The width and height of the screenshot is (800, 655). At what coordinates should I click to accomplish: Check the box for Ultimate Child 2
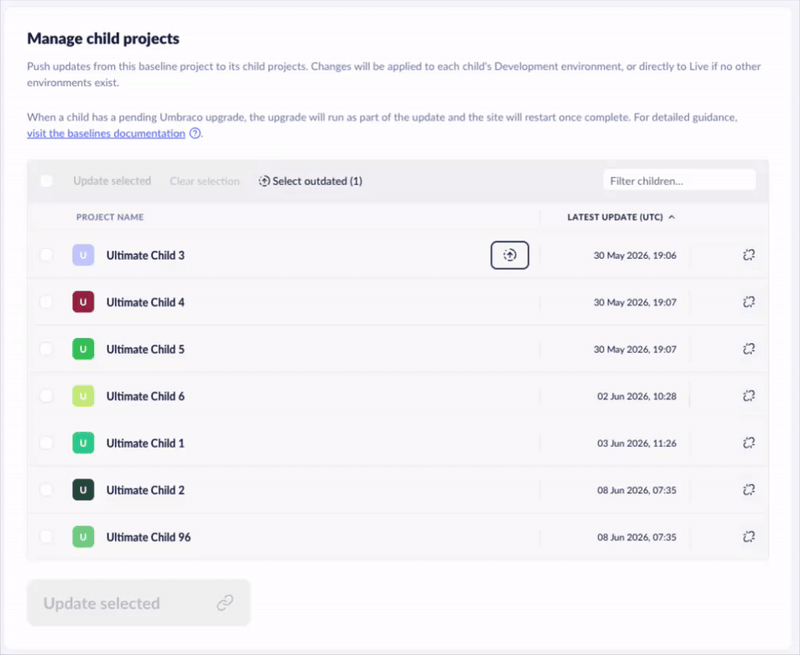[46, 489]
